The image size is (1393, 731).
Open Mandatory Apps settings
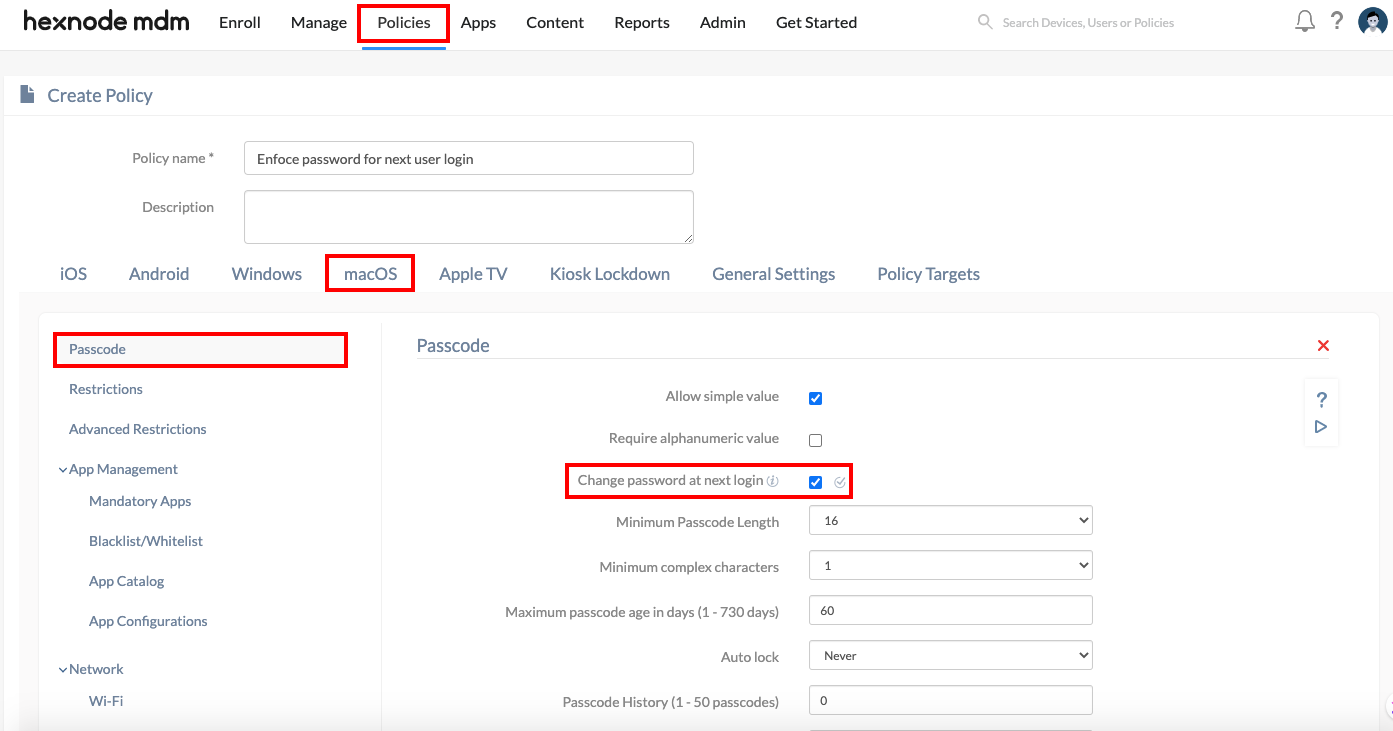click(140, 501)
